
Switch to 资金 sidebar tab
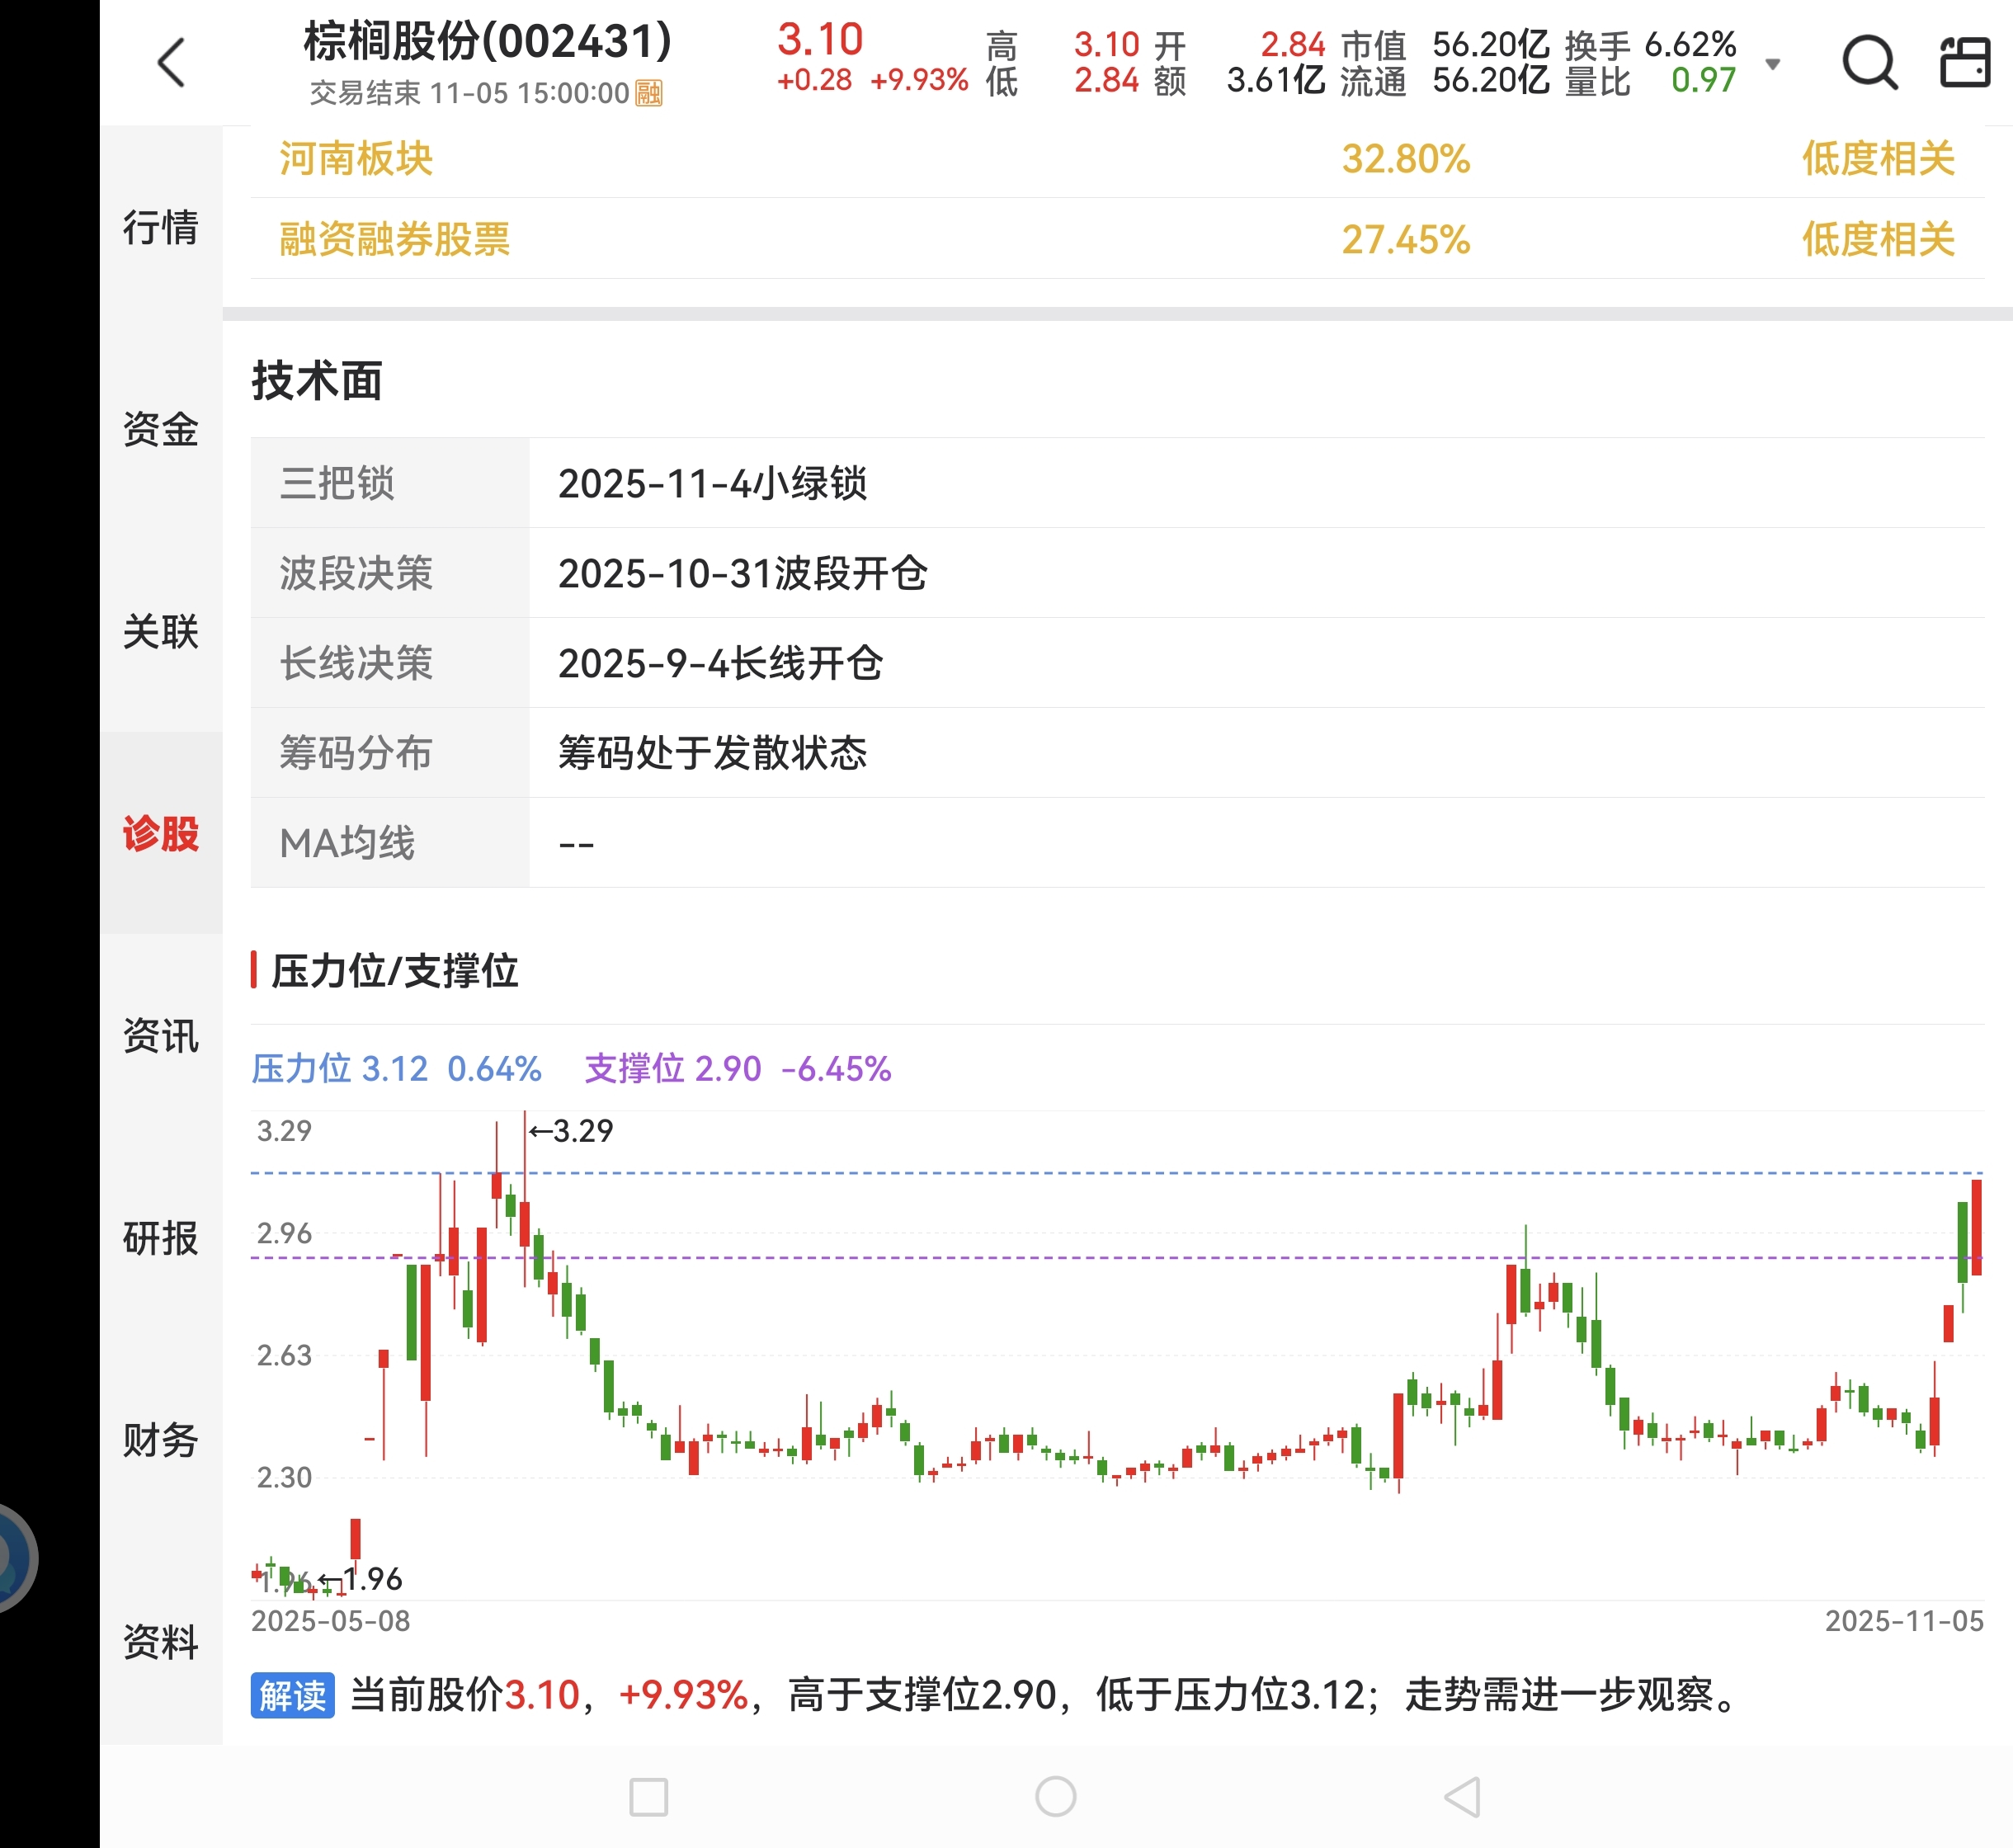pos(160,429)
